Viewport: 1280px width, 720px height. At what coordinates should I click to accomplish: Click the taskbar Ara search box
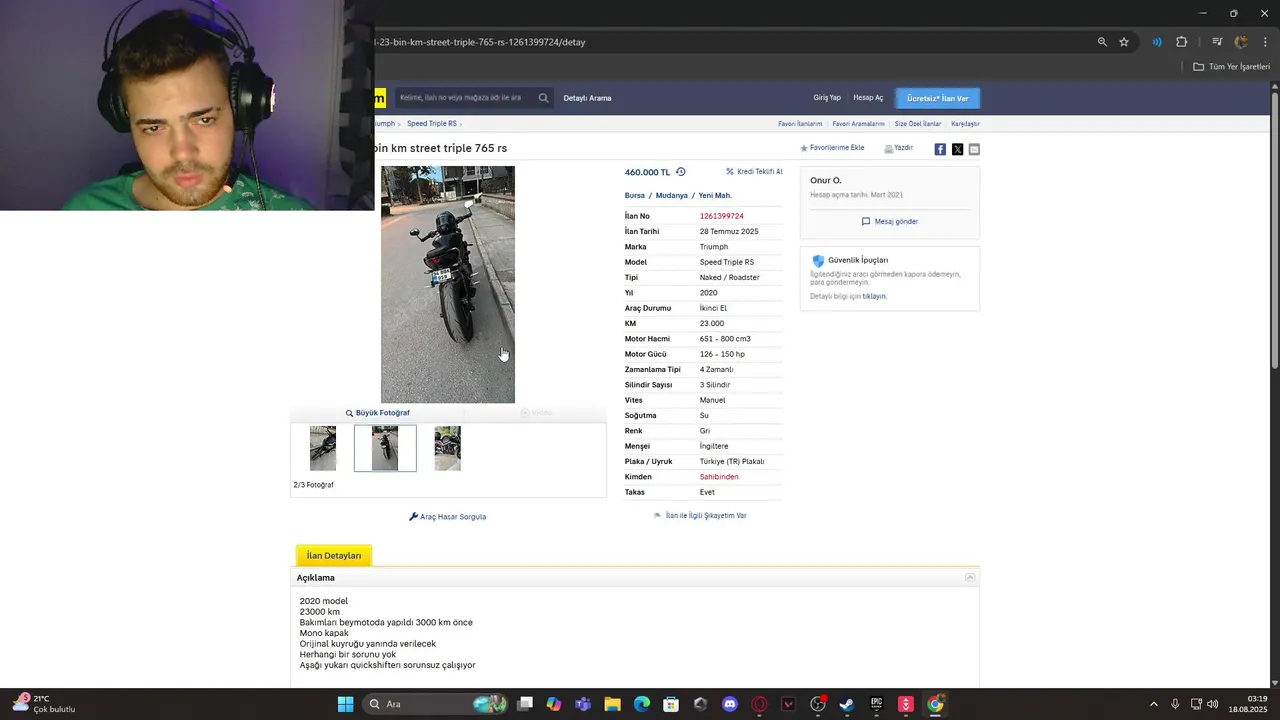(x=436, y=704)
